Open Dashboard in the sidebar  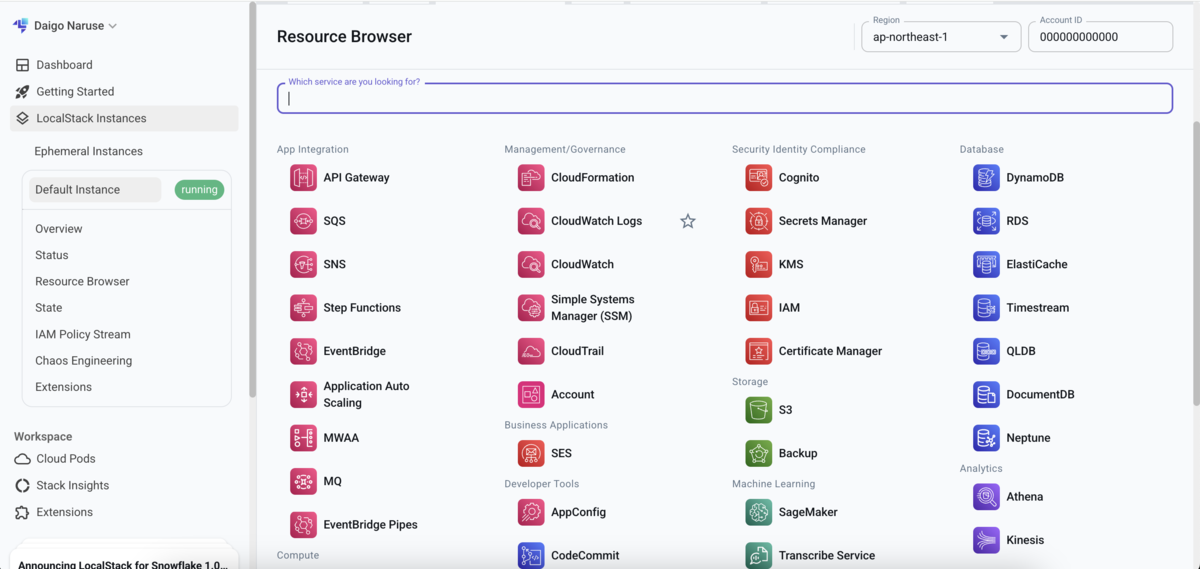[x=64, y=65]
